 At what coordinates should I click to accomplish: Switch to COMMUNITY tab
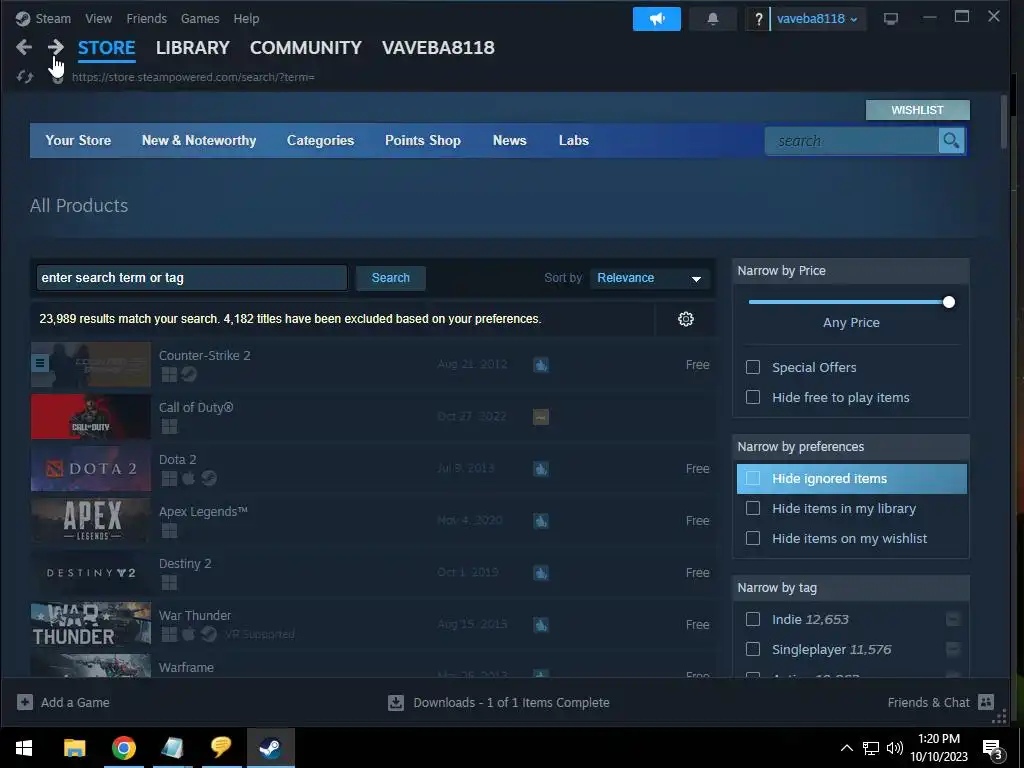(306, 48)
